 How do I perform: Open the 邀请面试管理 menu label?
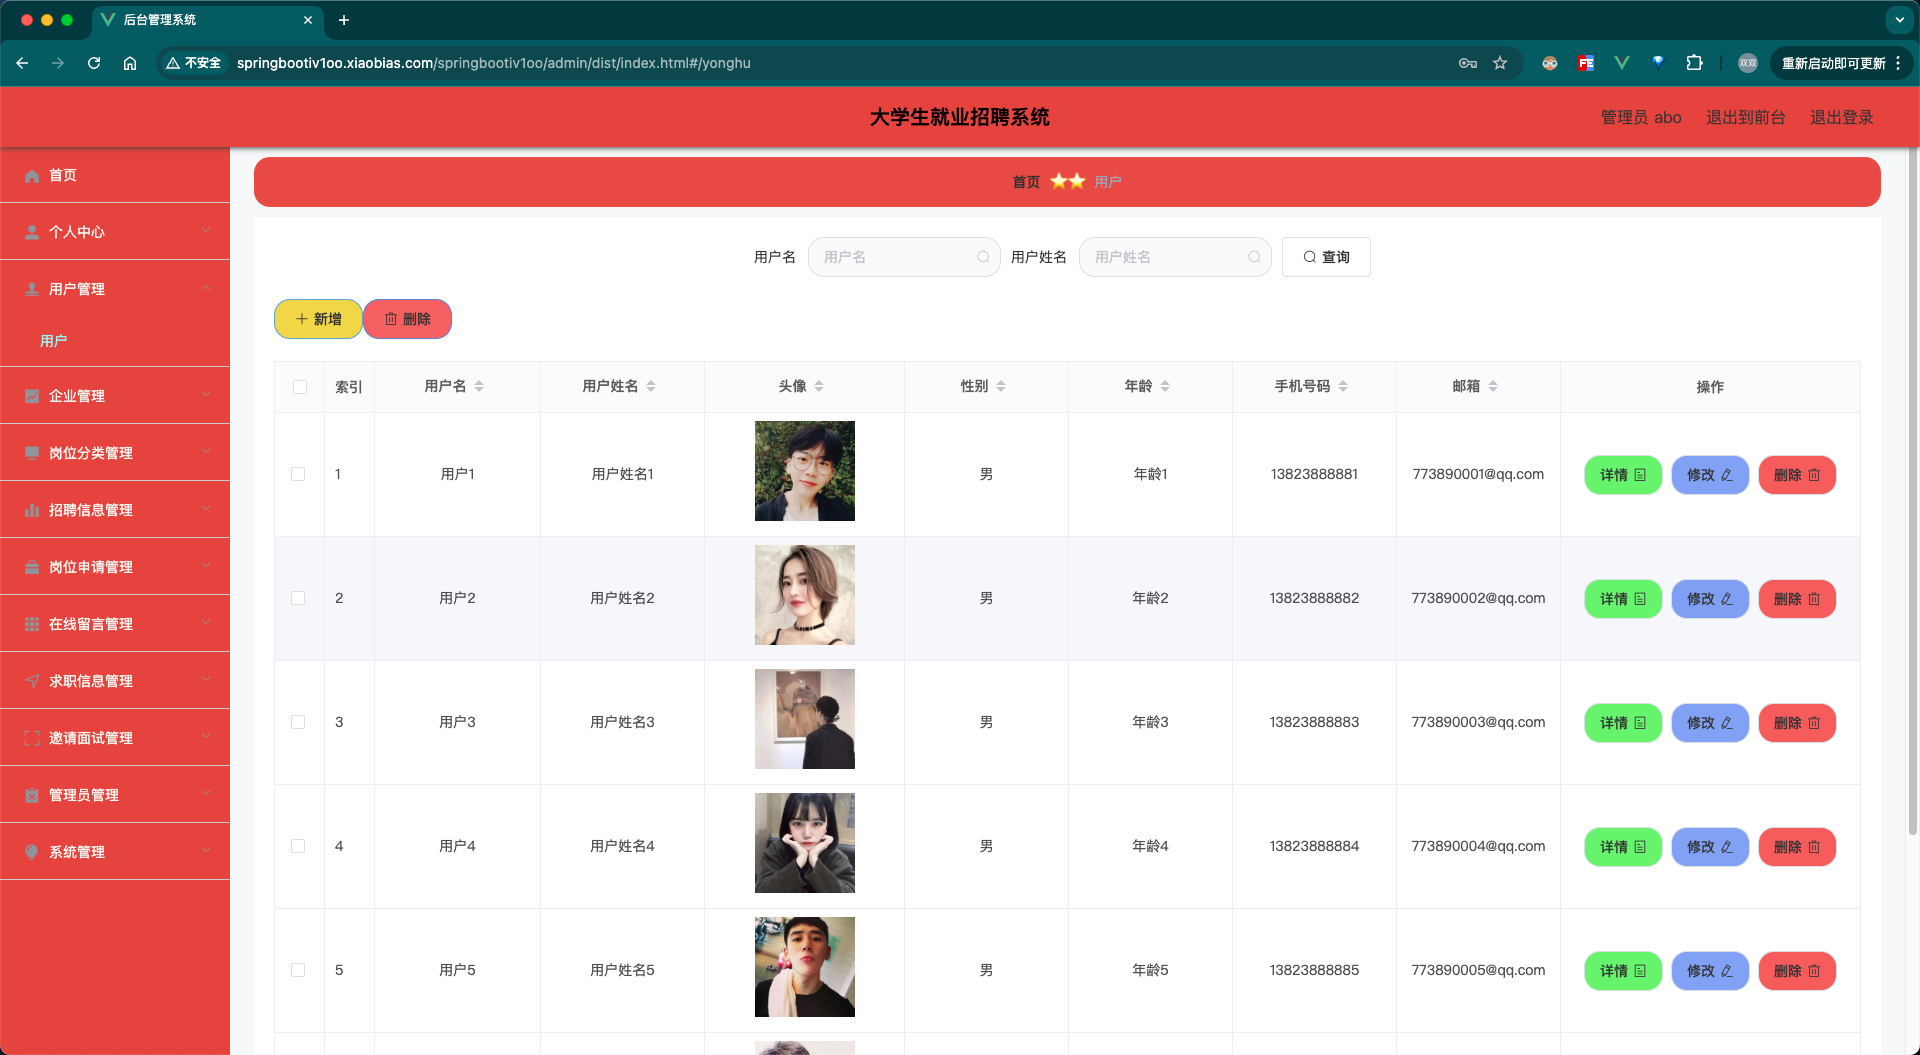coord(91,738)
